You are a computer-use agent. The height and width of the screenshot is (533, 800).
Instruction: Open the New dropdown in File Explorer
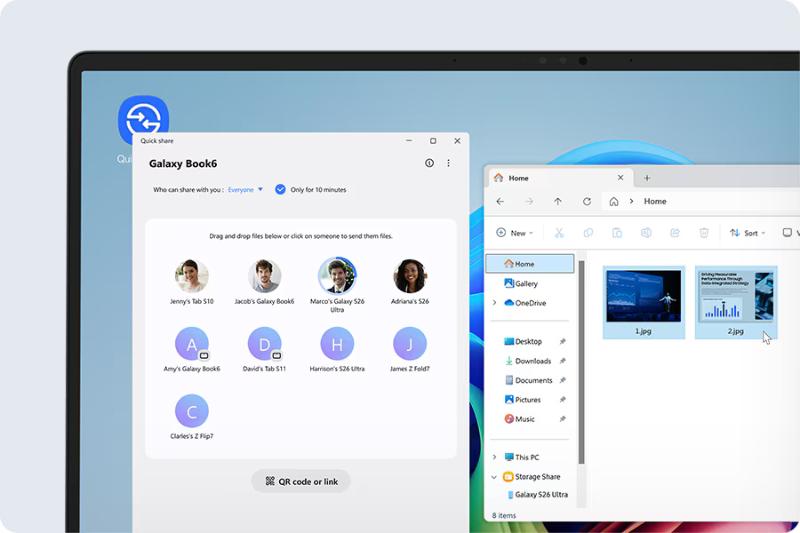[514, 233]
